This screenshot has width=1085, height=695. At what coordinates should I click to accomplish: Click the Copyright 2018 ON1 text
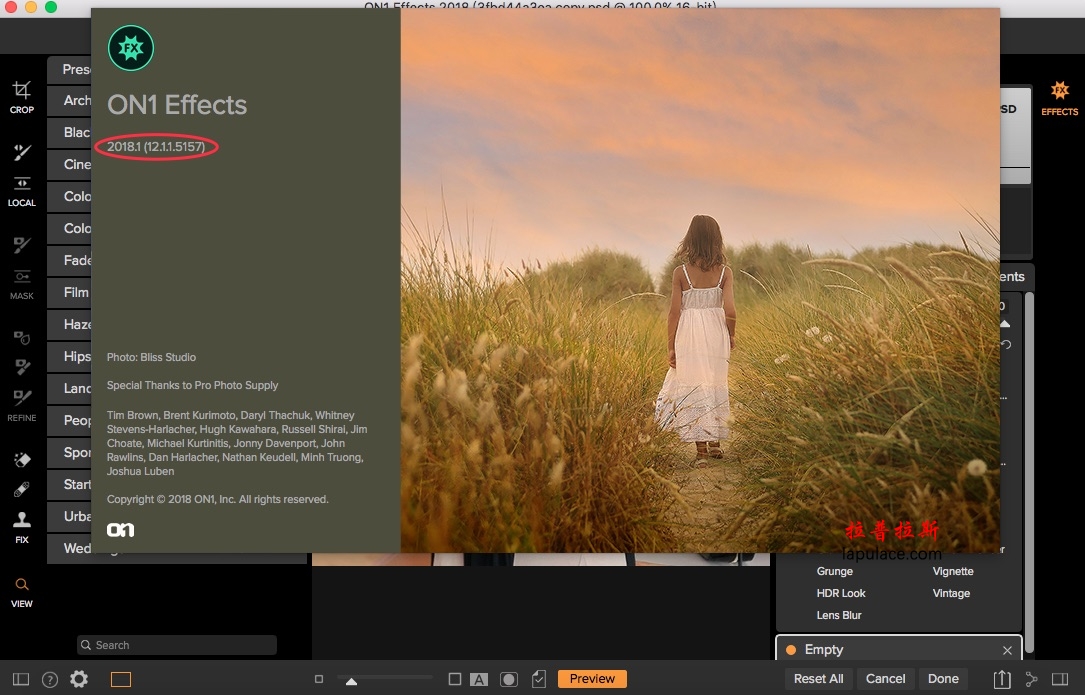tap(217, 499)
